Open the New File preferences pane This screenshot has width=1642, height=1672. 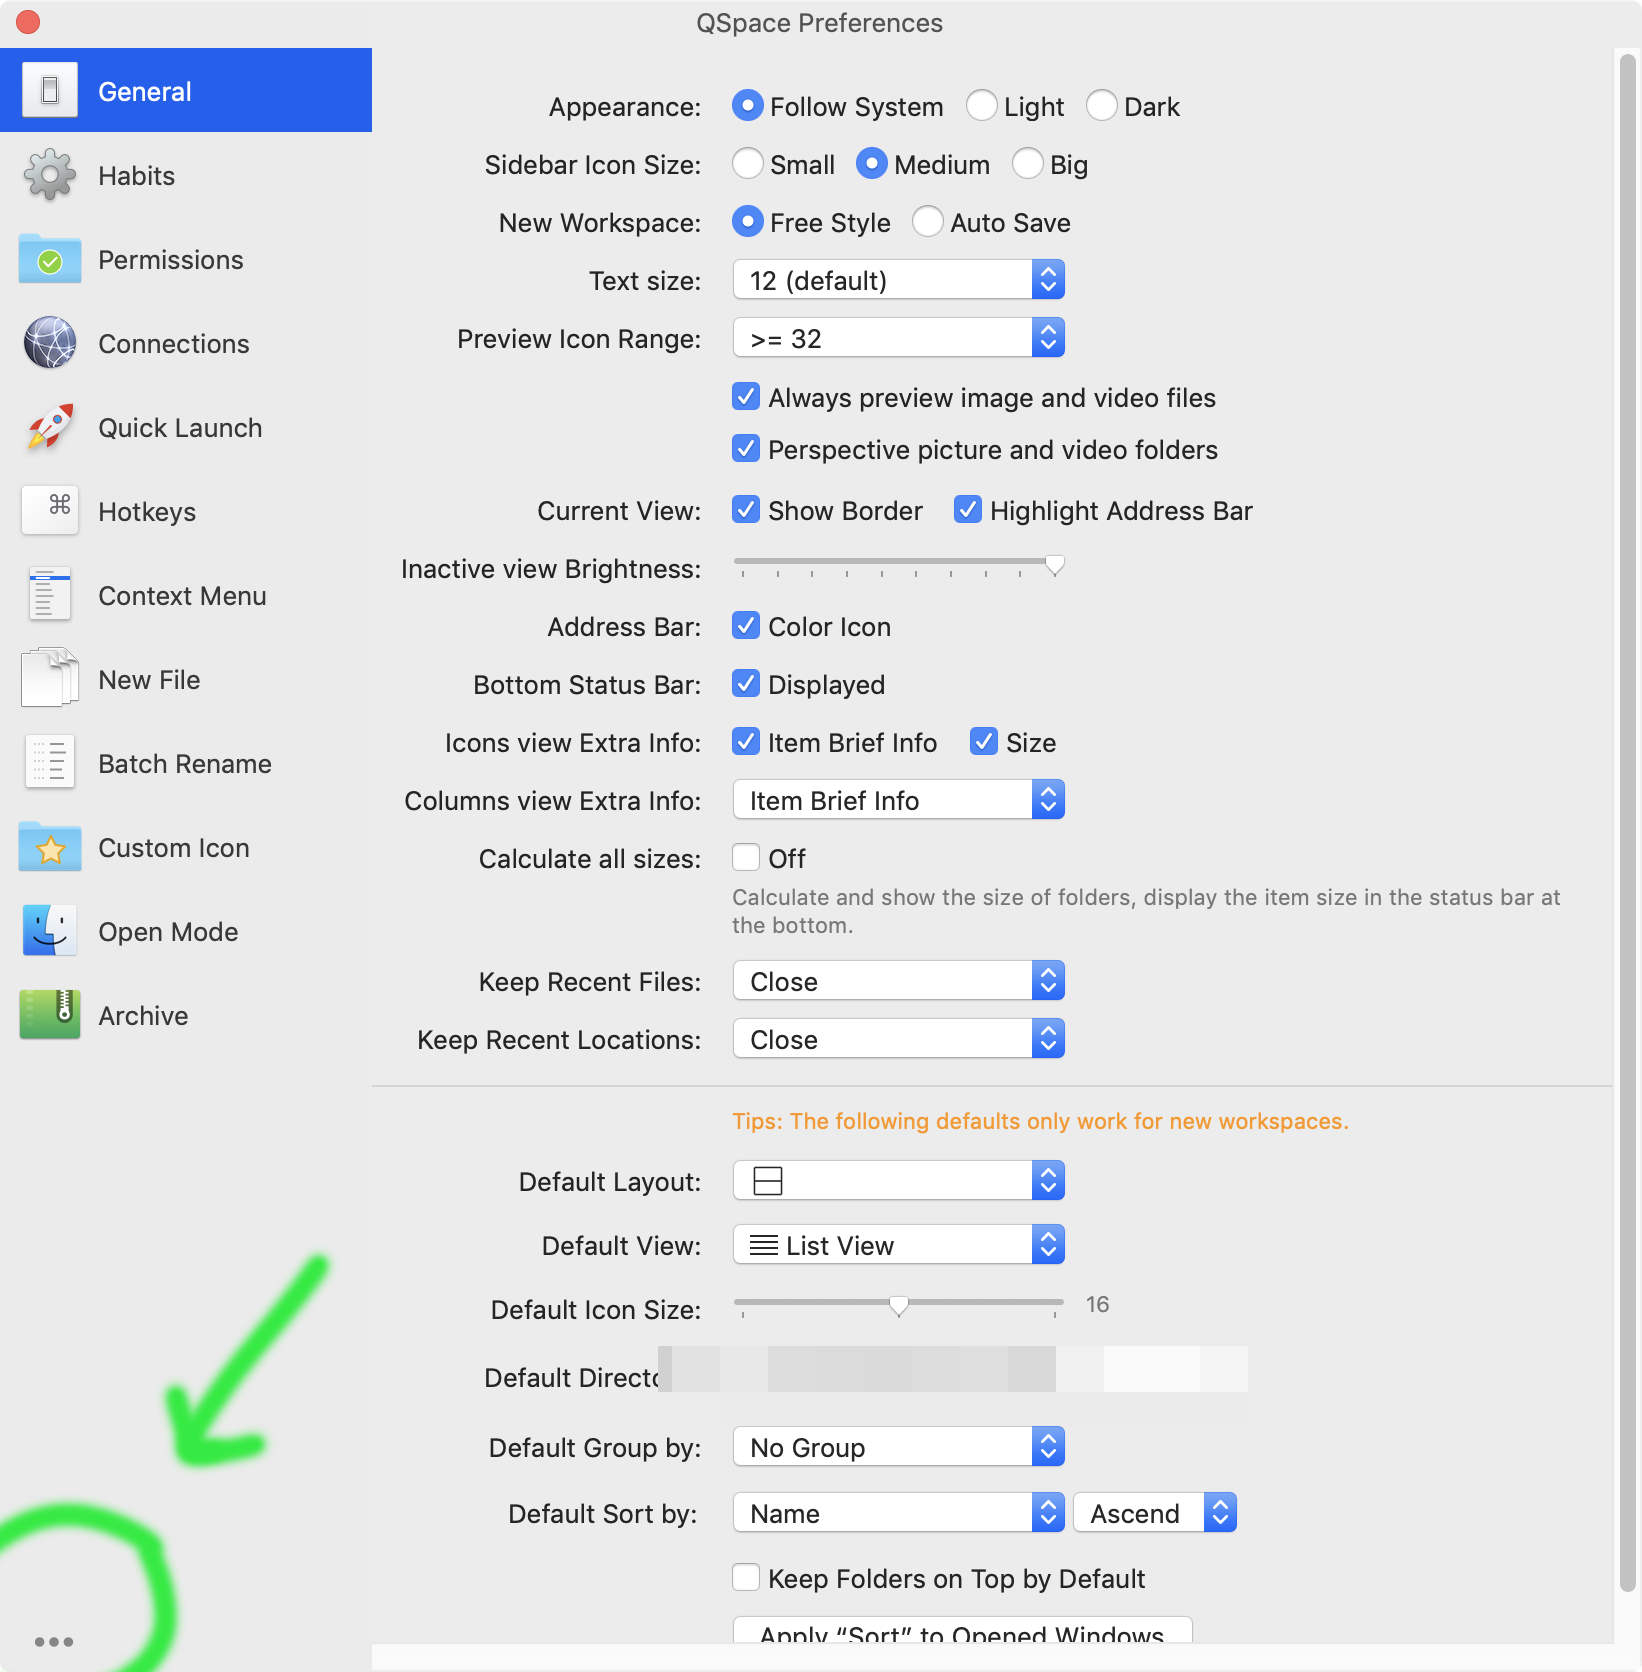pos(186,679)
